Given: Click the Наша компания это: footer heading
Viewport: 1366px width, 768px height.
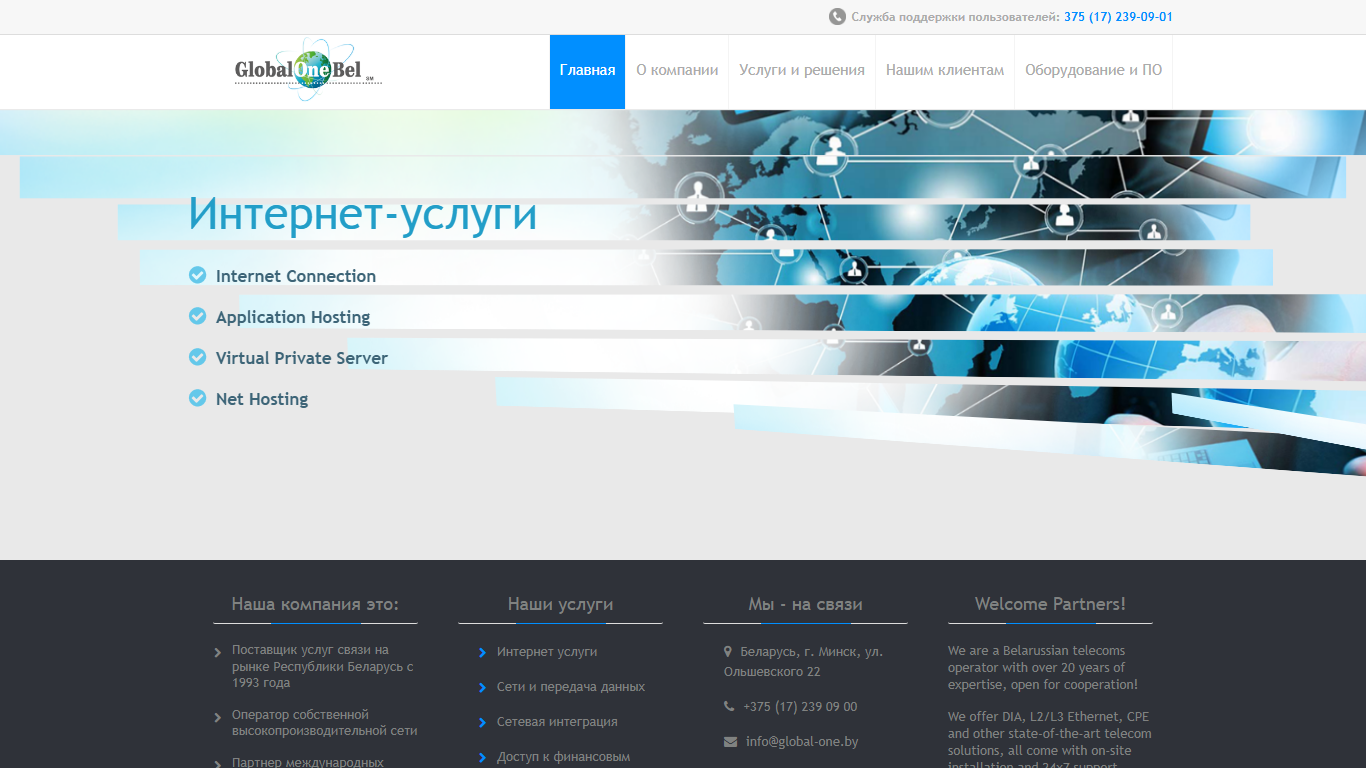Looking at the screenshot, I should (x=315, y=604).
